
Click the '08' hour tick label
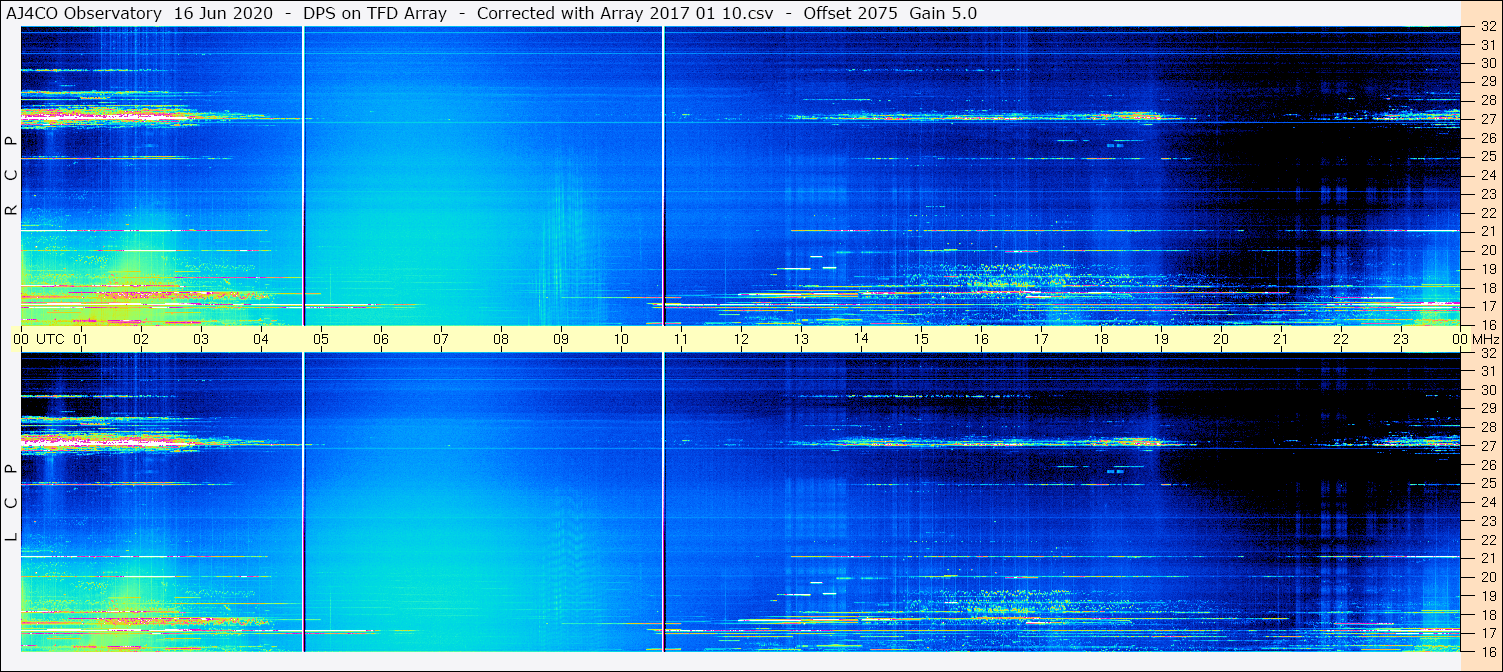pyautogui.click(x=501, y=339)
